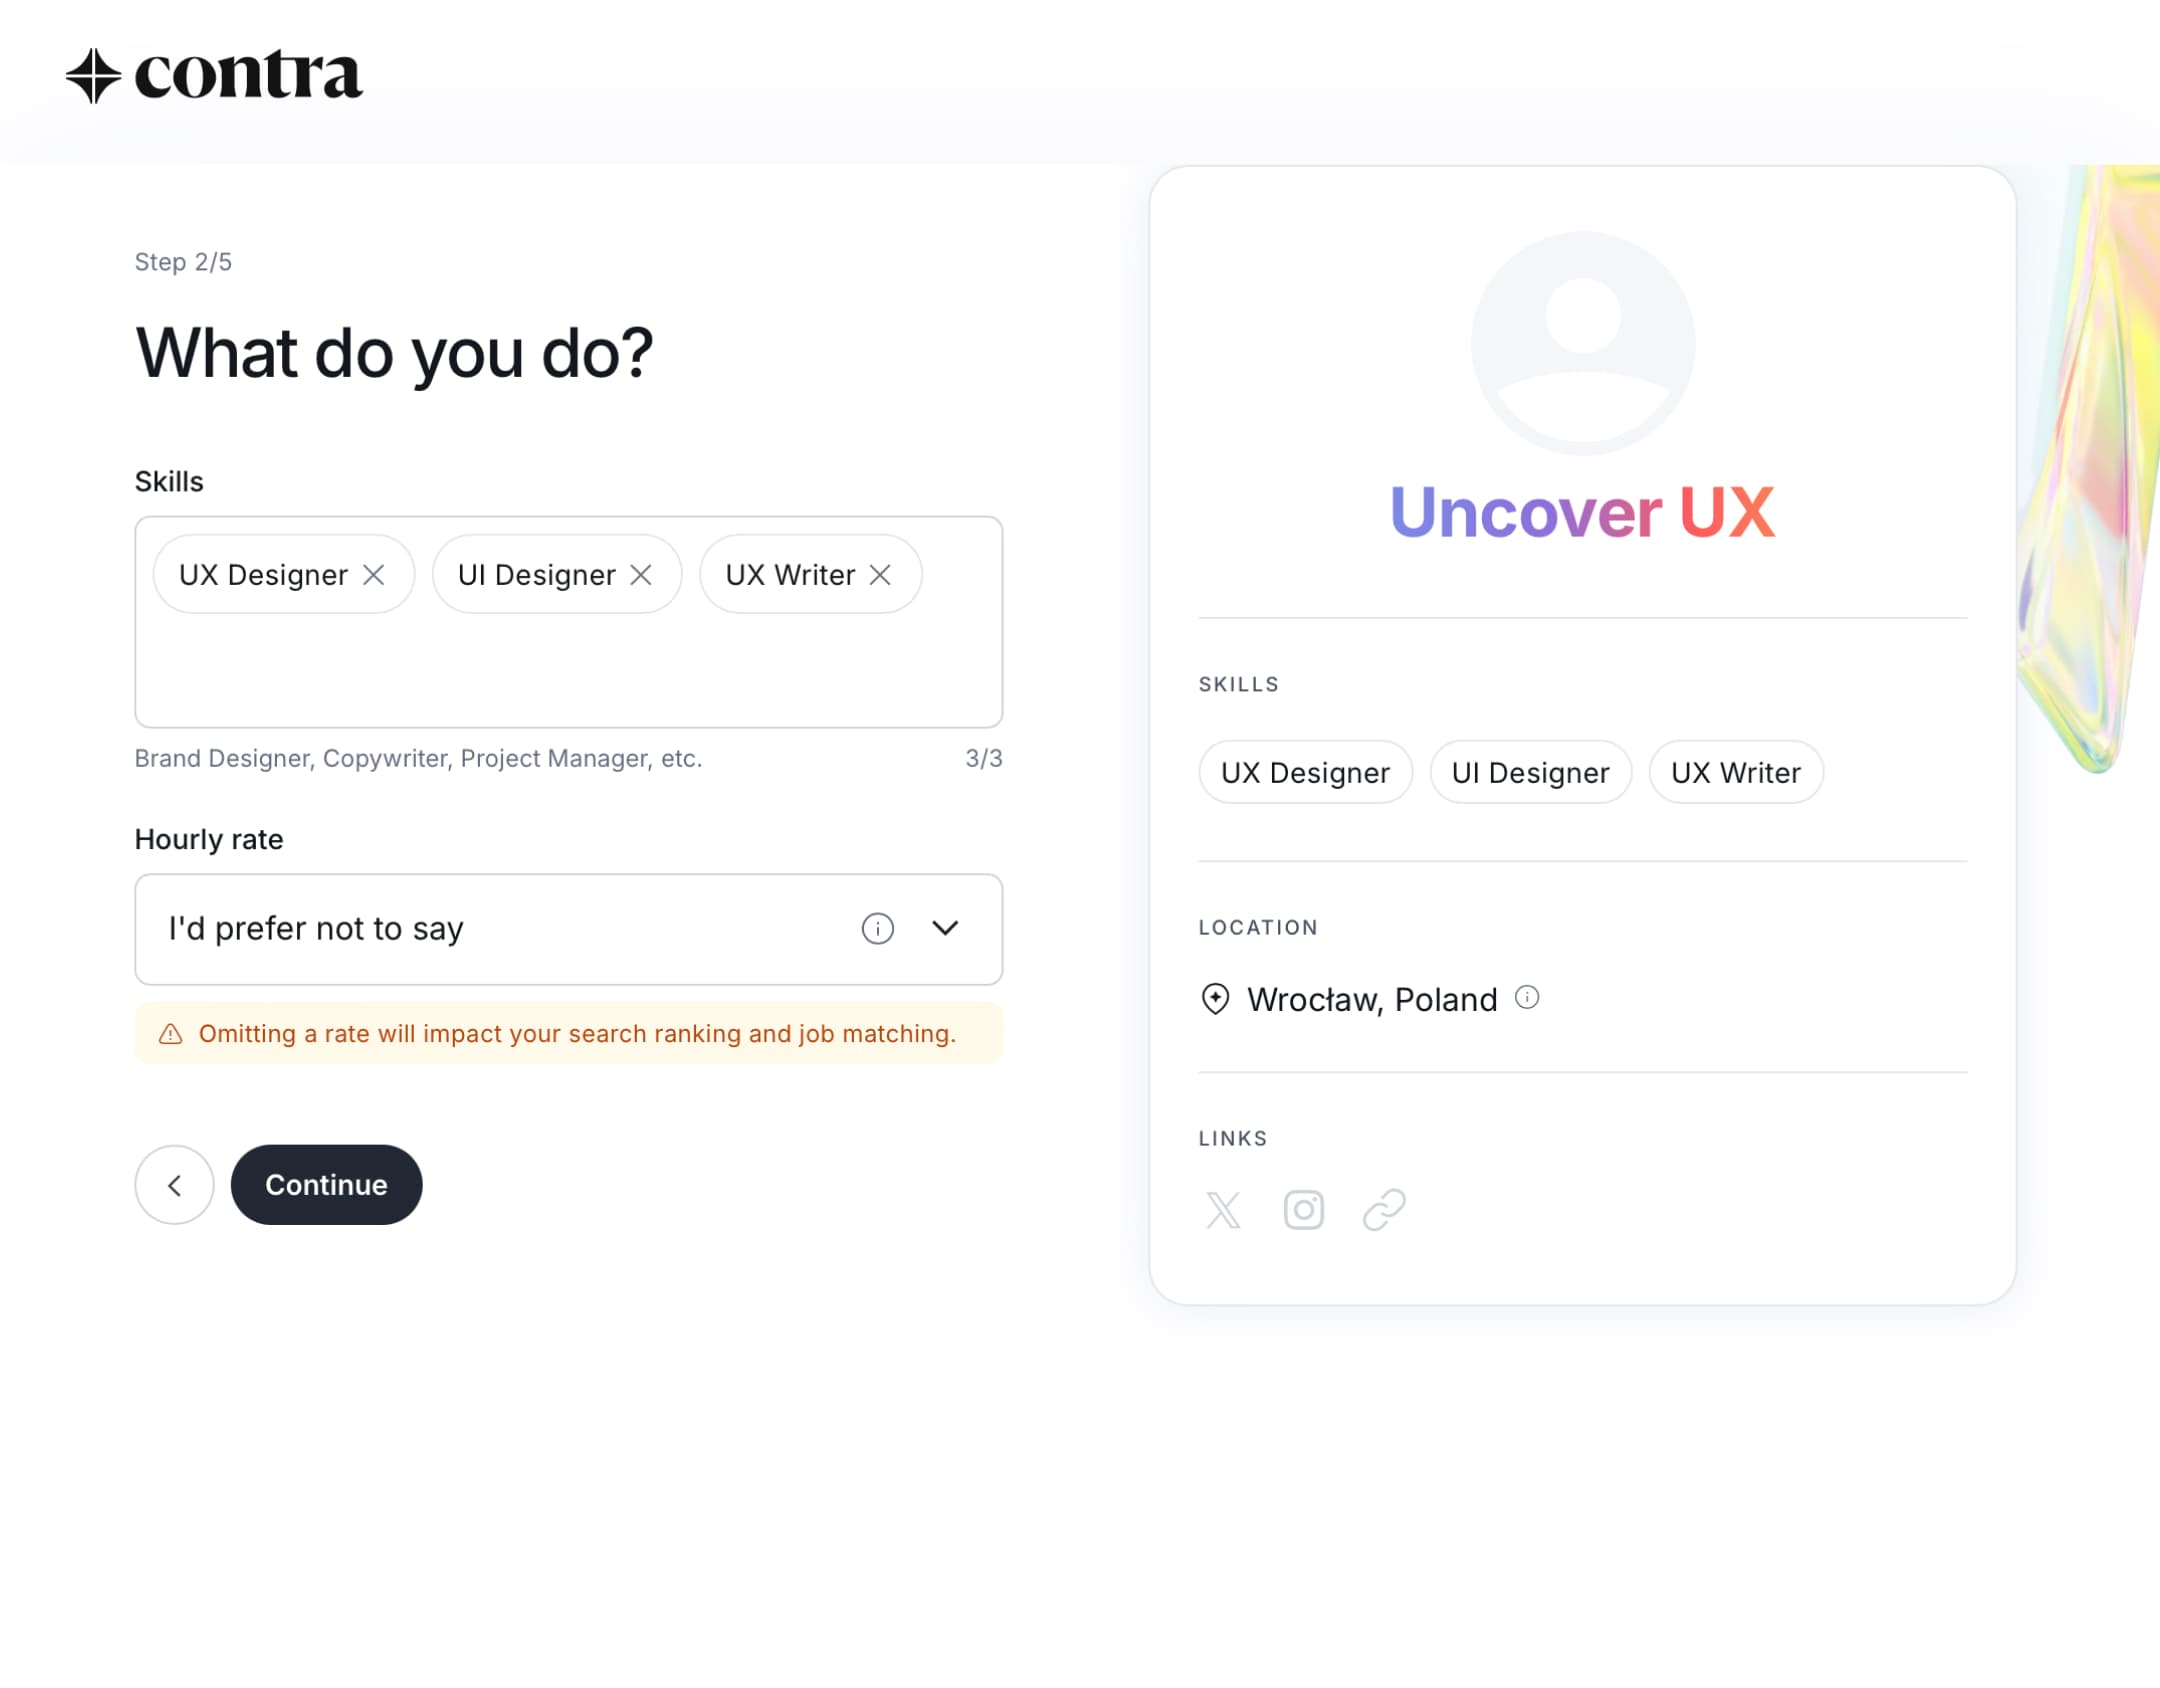Viewport: 2160px width, 1688px height.
Task: Click the Instagram icon in Links section
Action: coord(1304,1209)
